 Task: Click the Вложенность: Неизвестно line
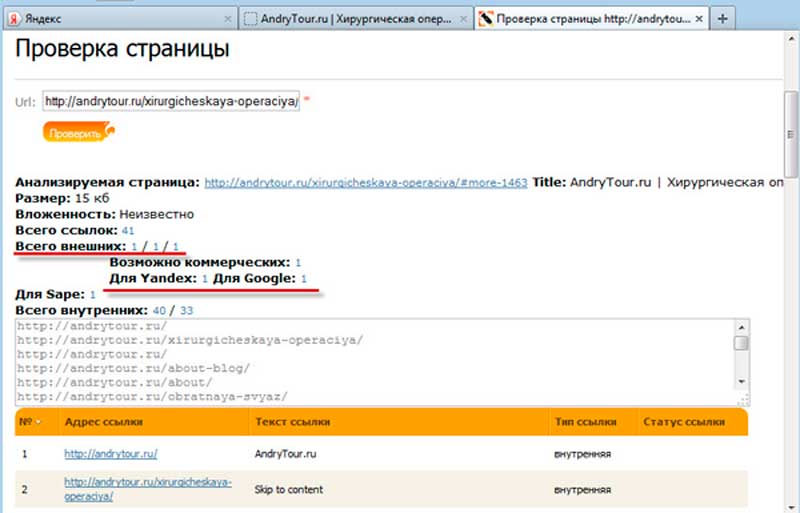tap(105, 214)
